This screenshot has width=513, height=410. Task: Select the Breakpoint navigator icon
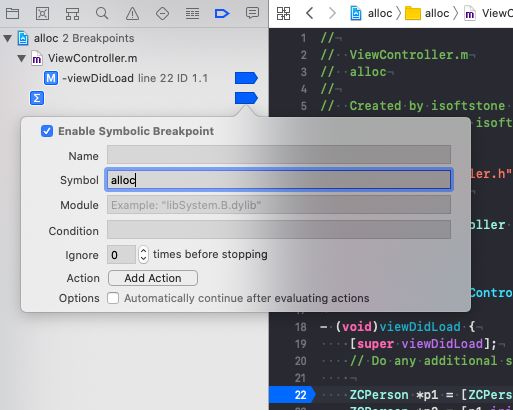coord(222,14)
